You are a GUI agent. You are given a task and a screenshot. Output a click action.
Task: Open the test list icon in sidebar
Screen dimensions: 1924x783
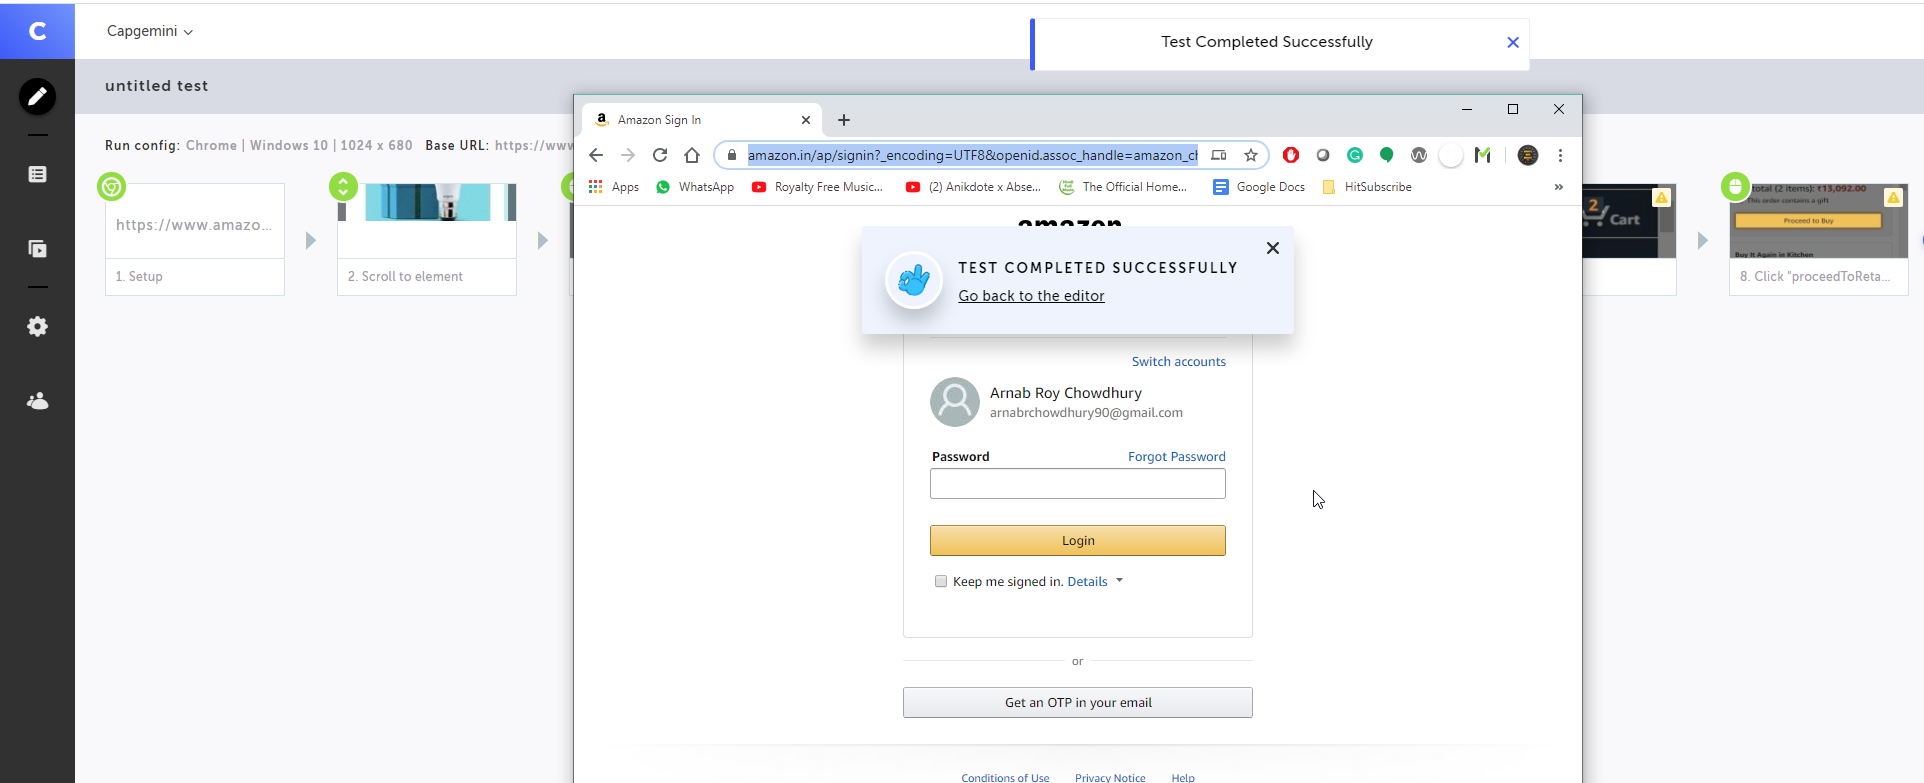click(x=37, y=174)
